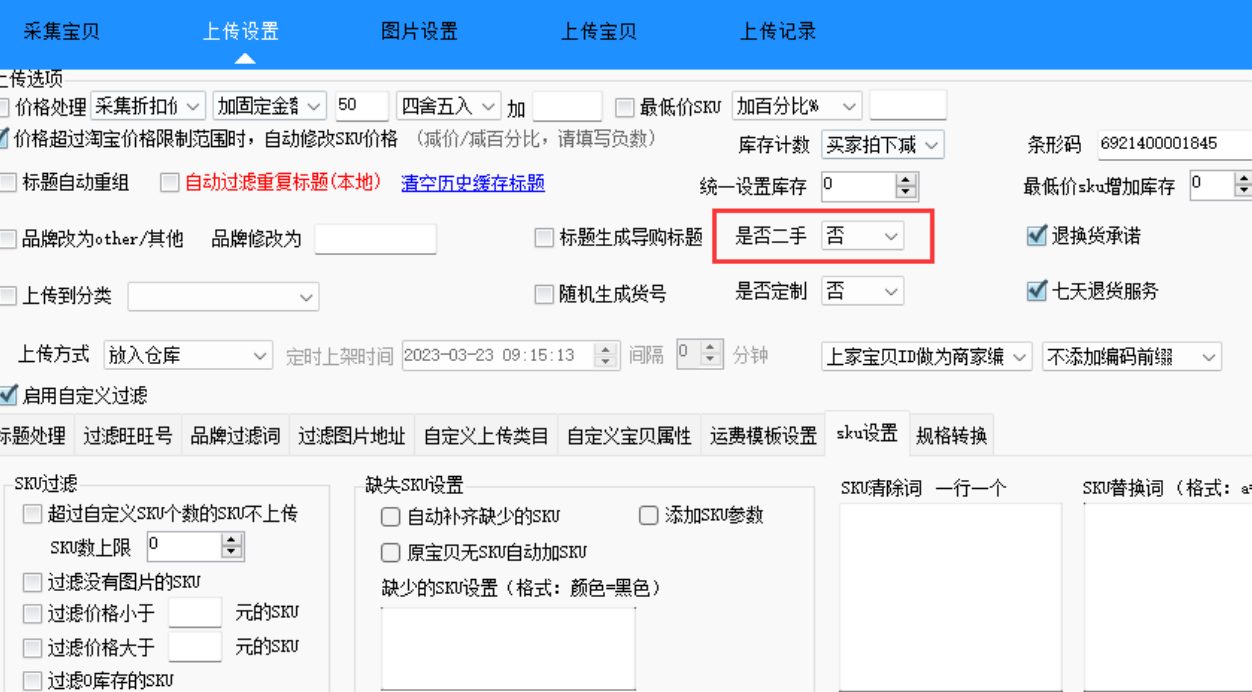The height and width of the screenshot is (692, 1252).
Task: Open the 库存计数 买家拍下减 dropdown
Action: click(882, 145)
